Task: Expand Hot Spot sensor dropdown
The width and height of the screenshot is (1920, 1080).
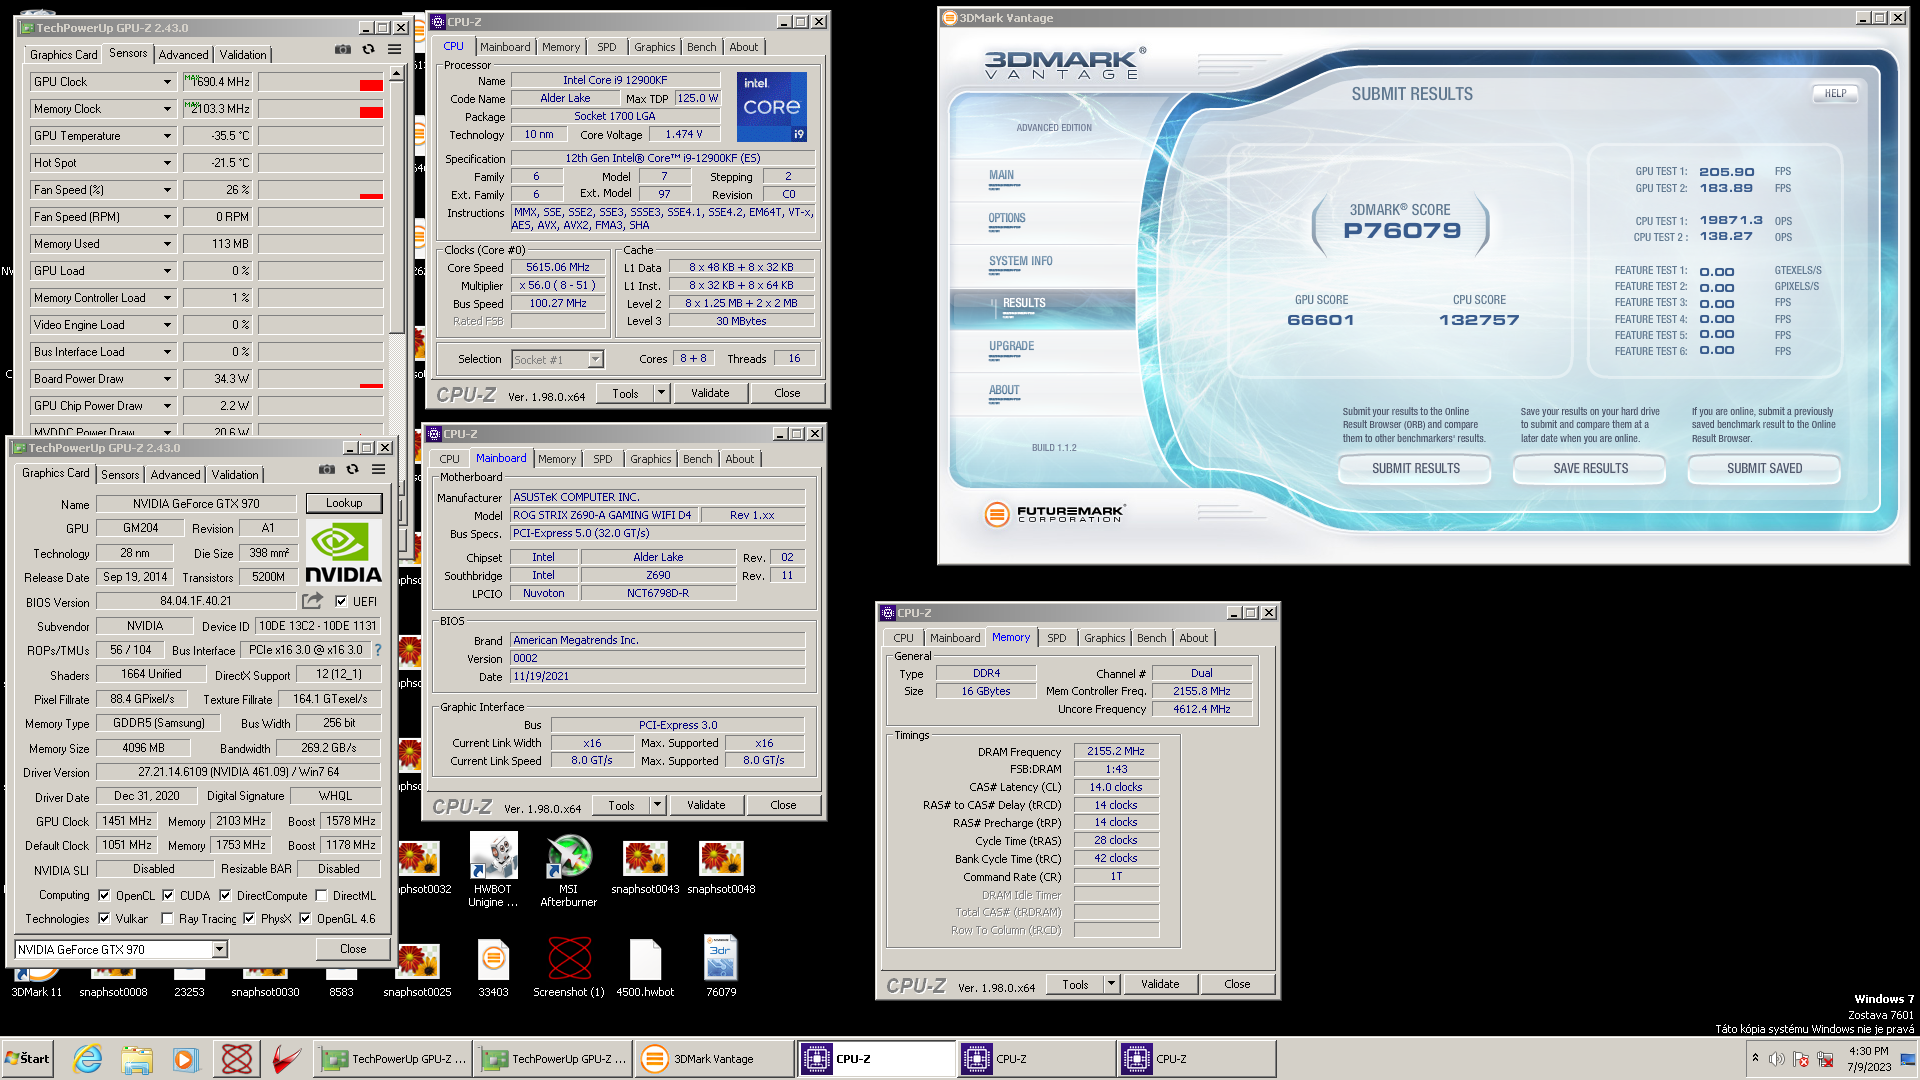Action: click(167, 163)
